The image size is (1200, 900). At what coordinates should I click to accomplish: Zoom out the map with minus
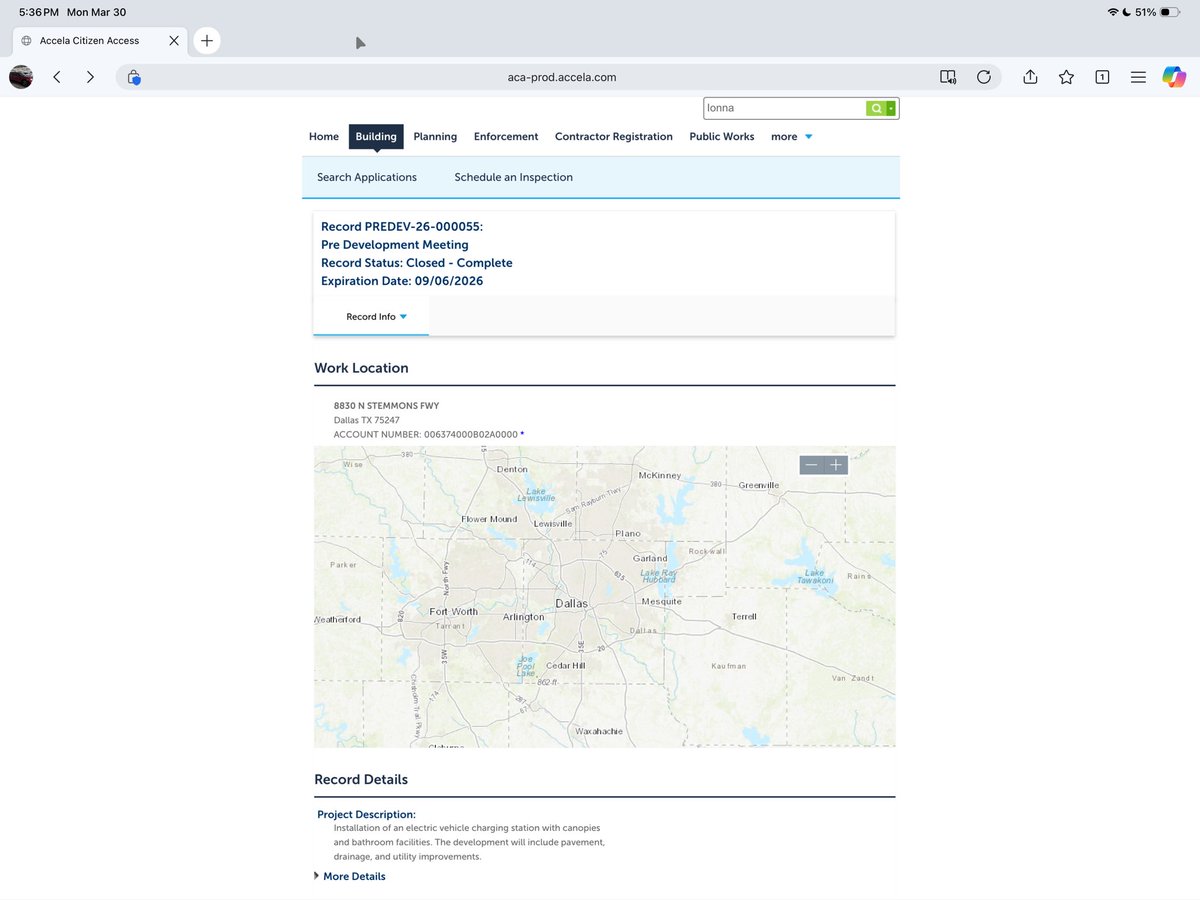tap(811, 465)
